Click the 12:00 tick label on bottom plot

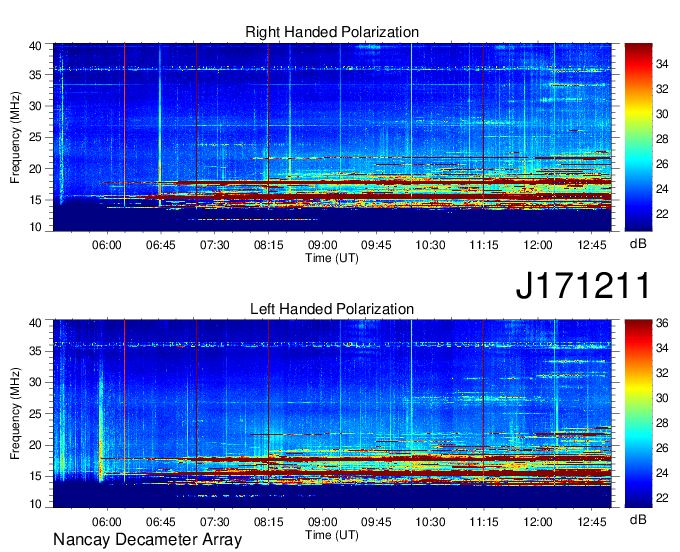click(x=538, y=522)
